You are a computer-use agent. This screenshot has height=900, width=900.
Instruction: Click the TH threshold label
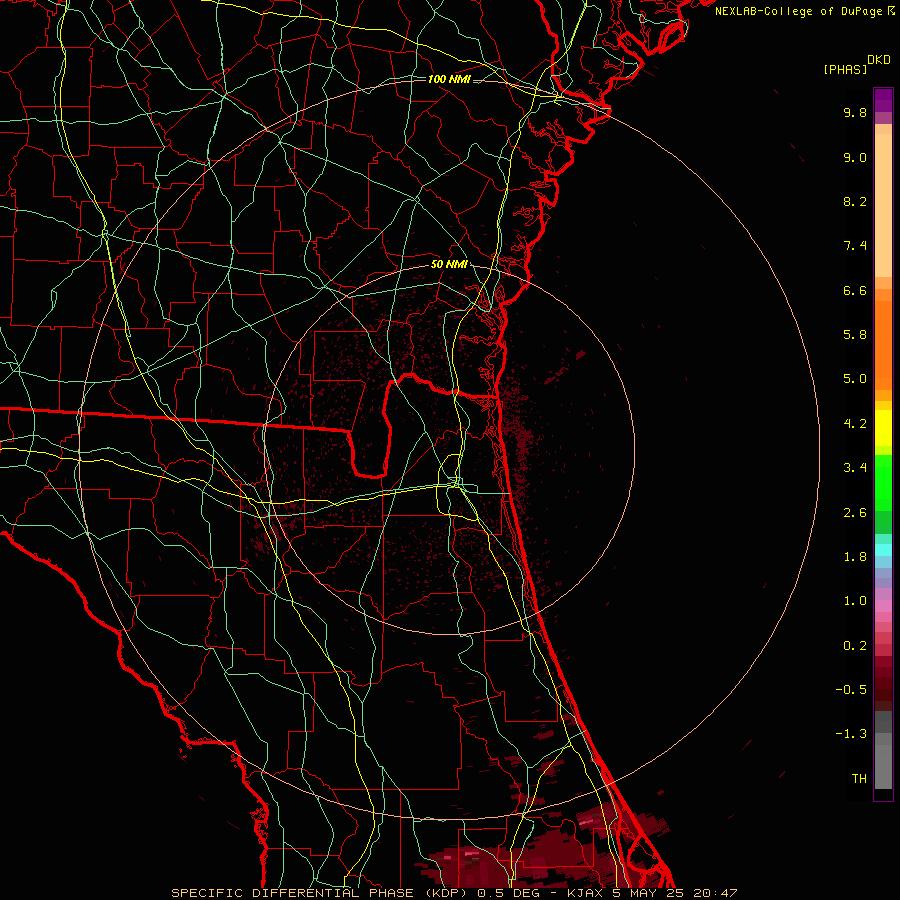(859, 778)
